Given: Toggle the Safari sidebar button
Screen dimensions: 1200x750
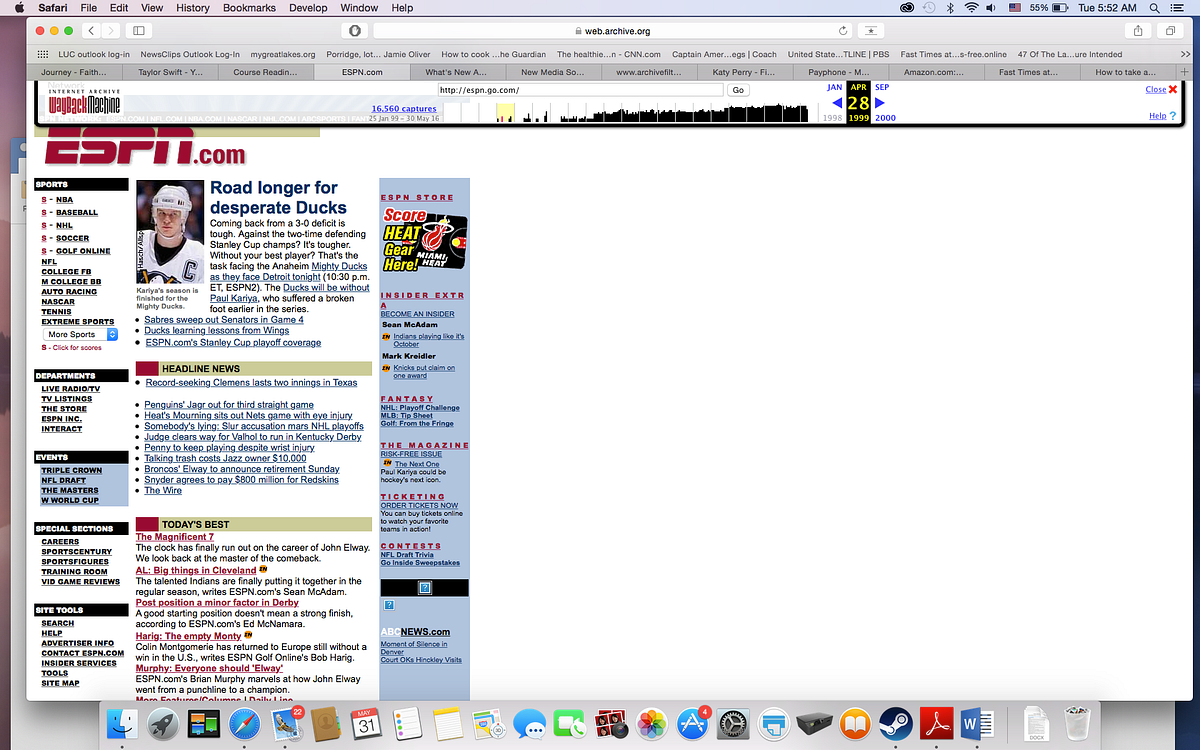Looking at the screenshot, I should click(138, 32).
